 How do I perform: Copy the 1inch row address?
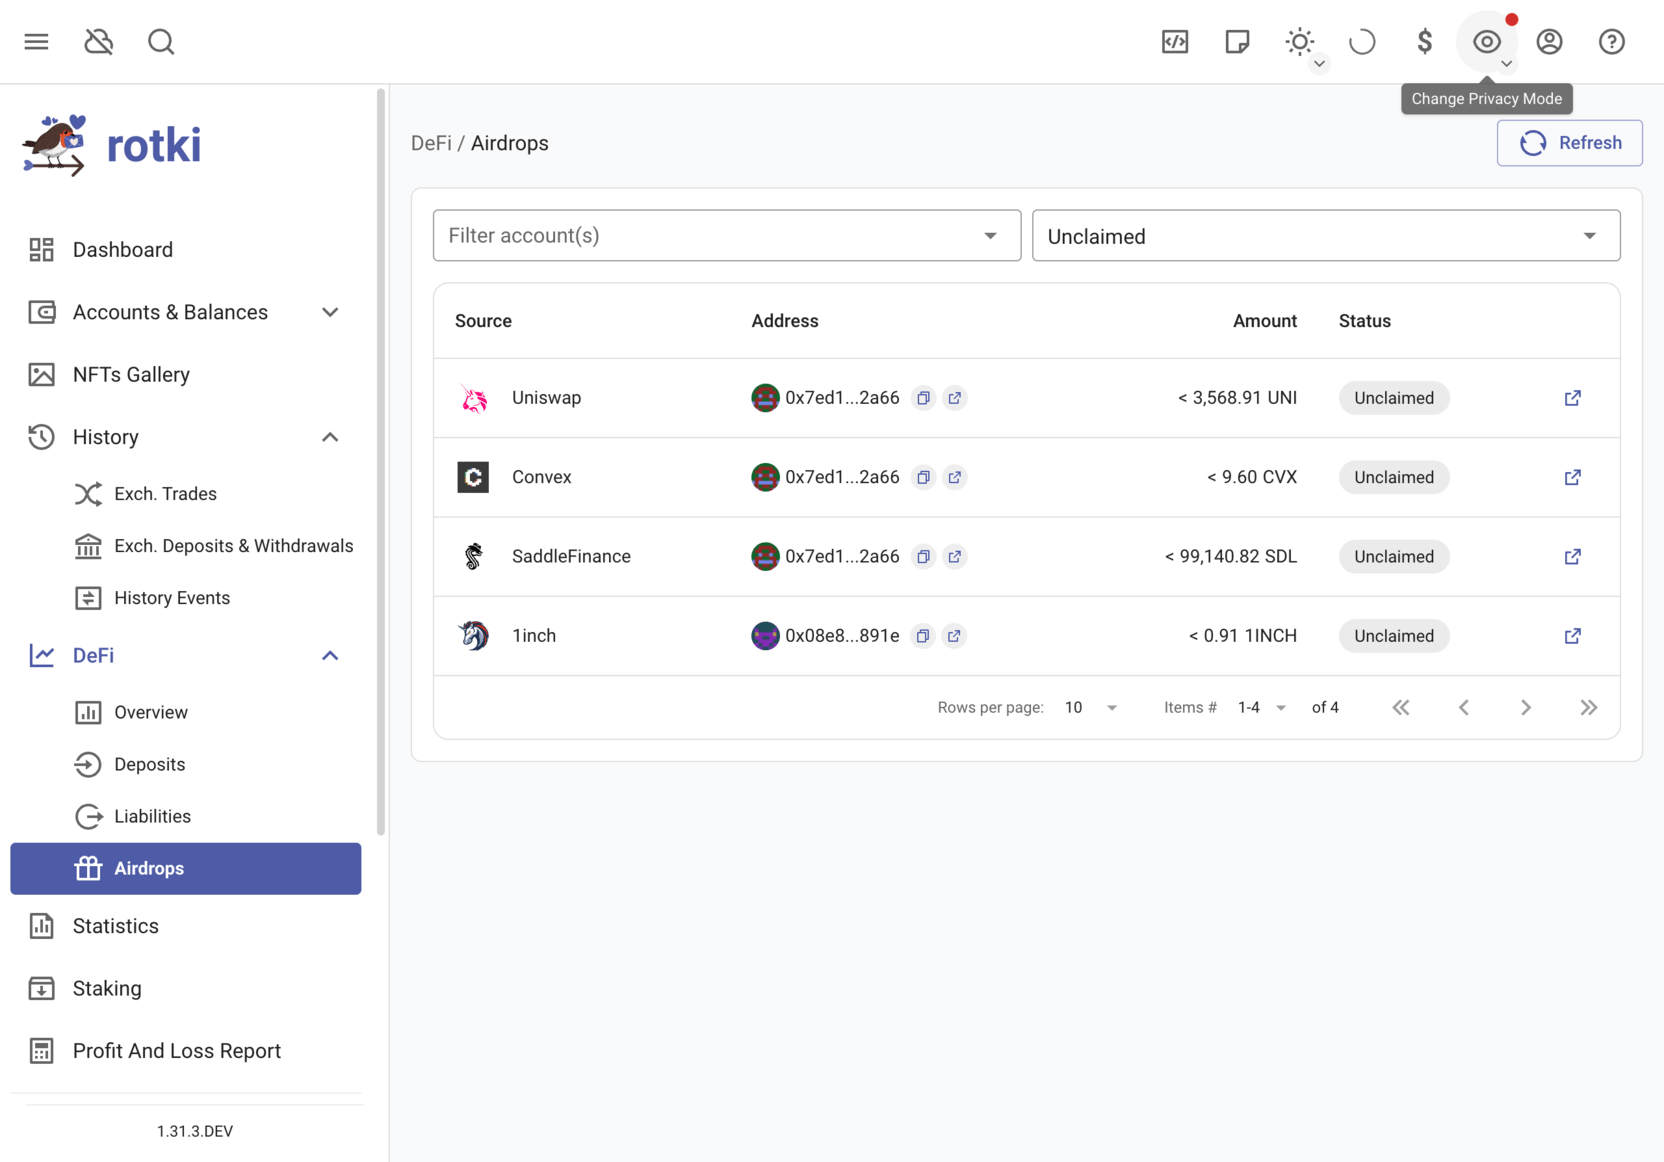tap(923, 636)
